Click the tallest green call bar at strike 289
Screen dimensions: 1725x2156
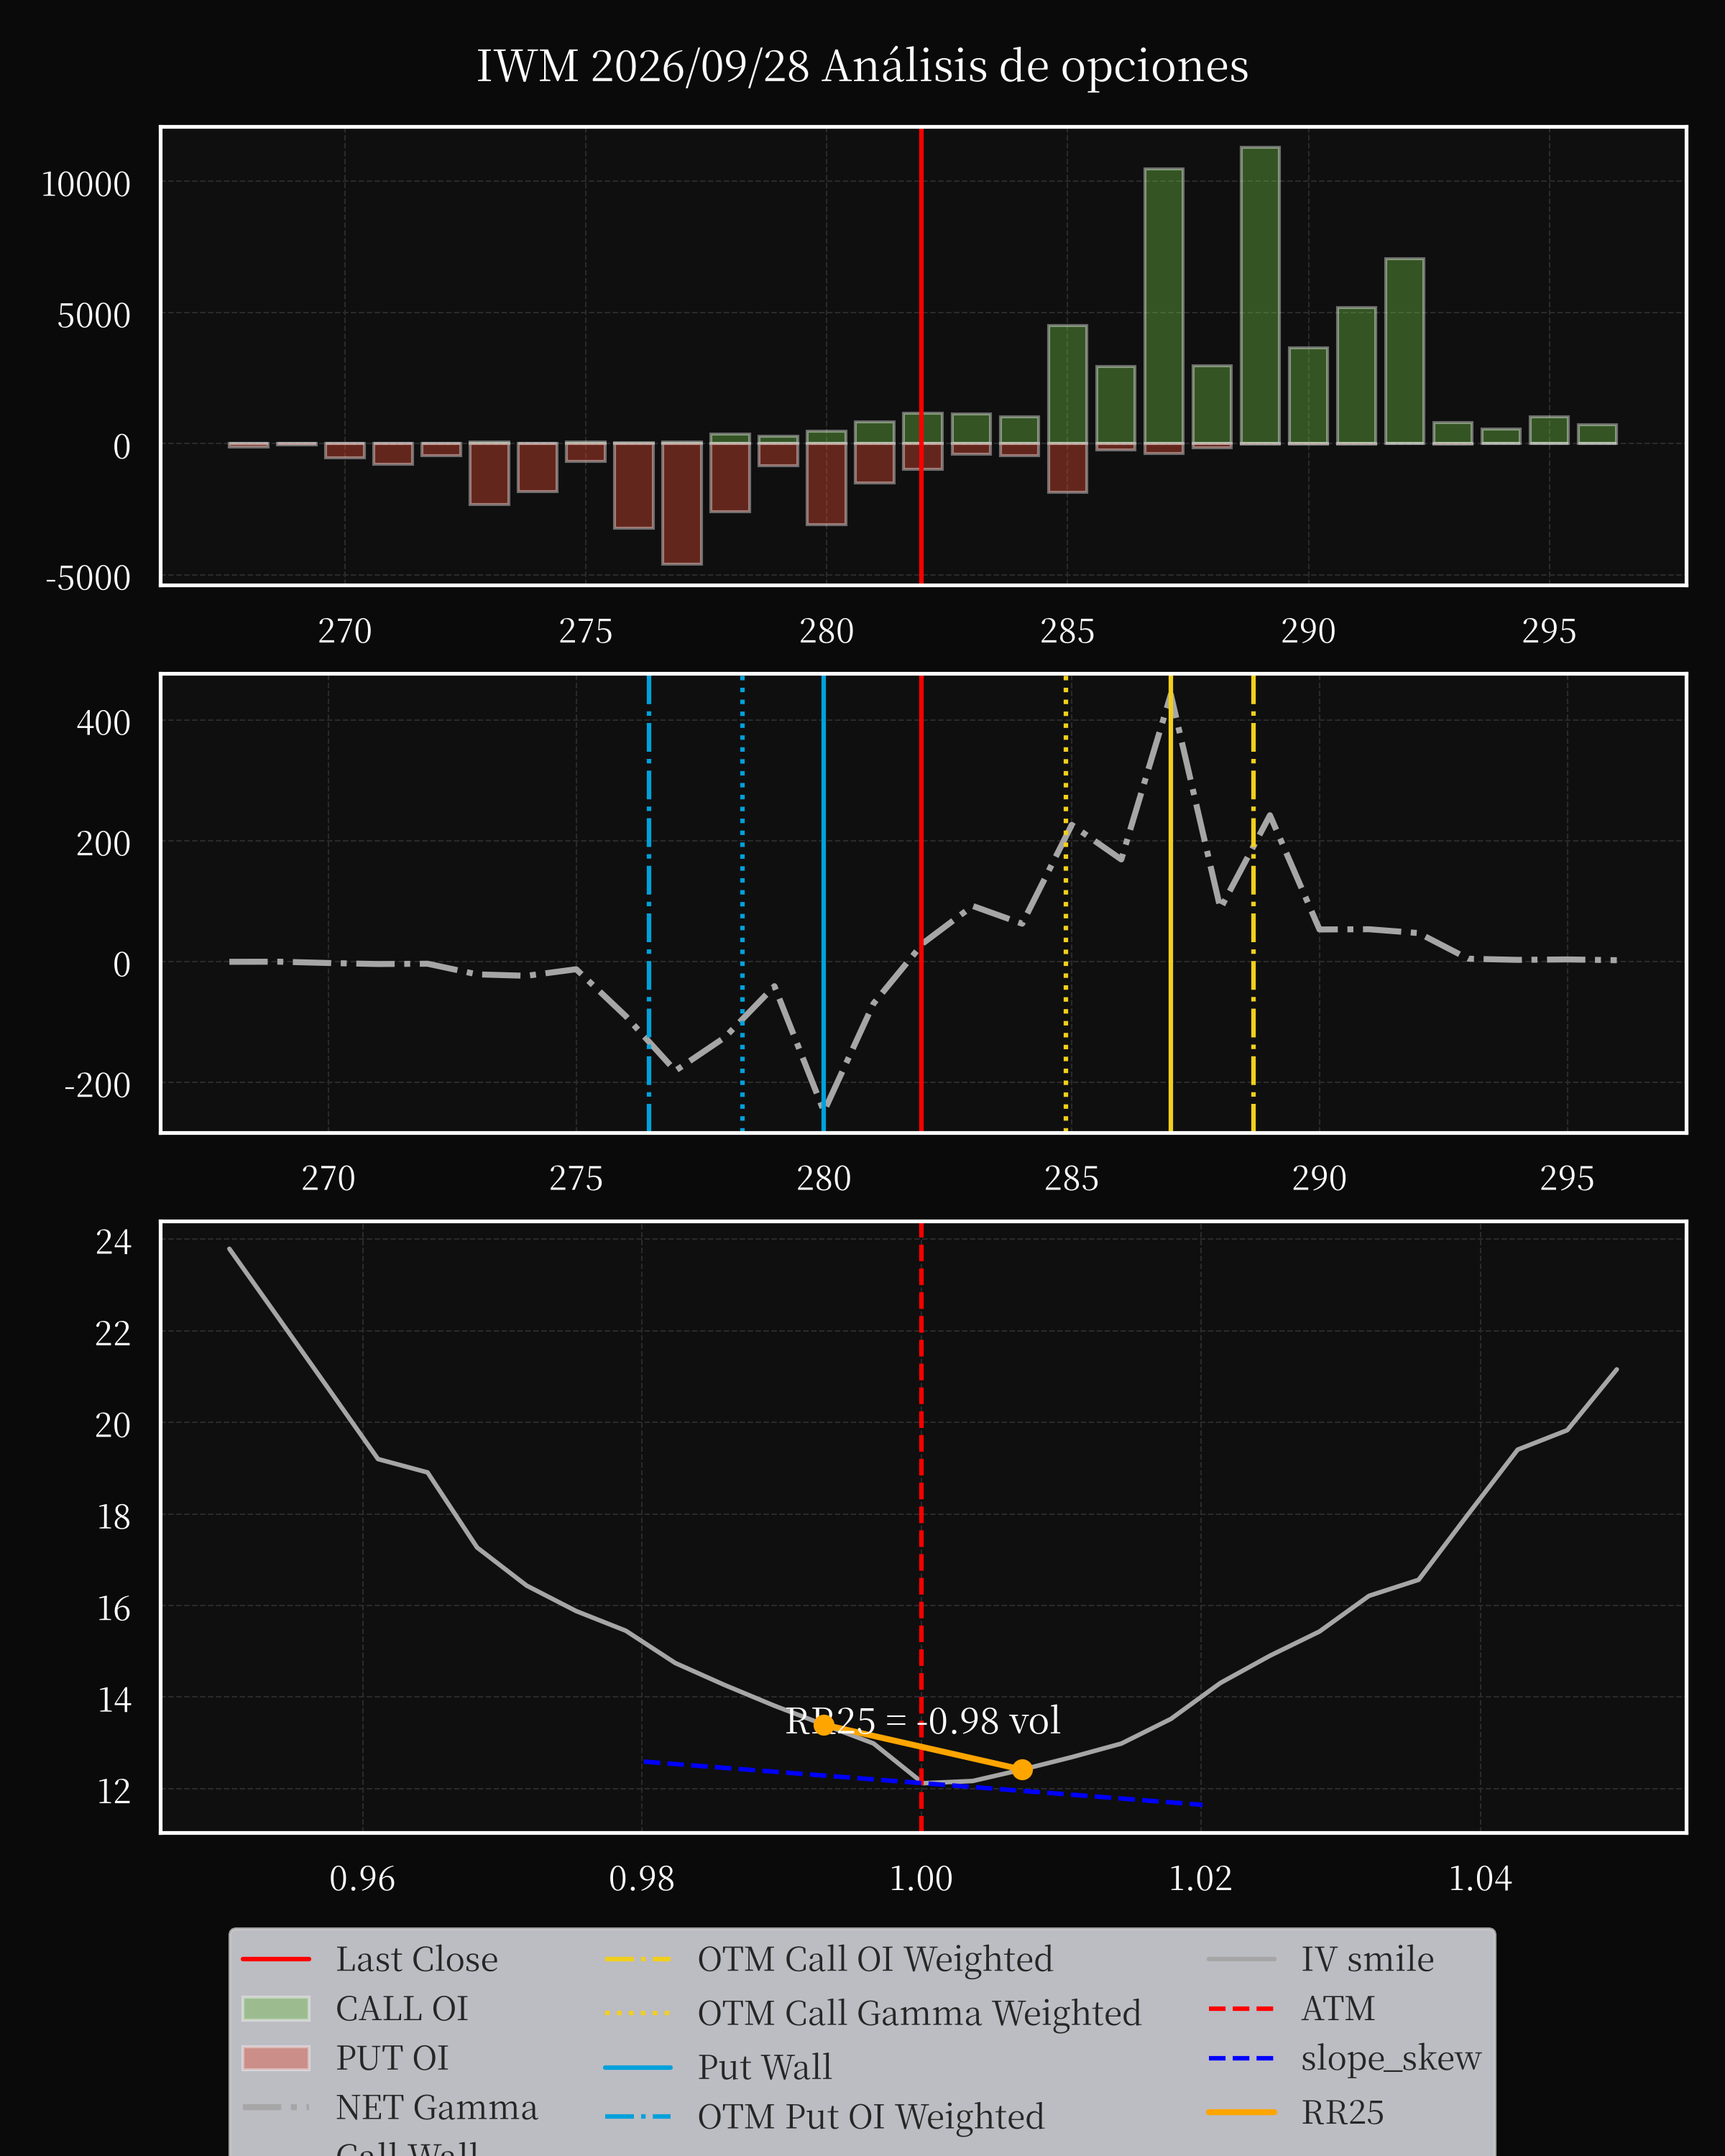click(x=1260, y=295)
